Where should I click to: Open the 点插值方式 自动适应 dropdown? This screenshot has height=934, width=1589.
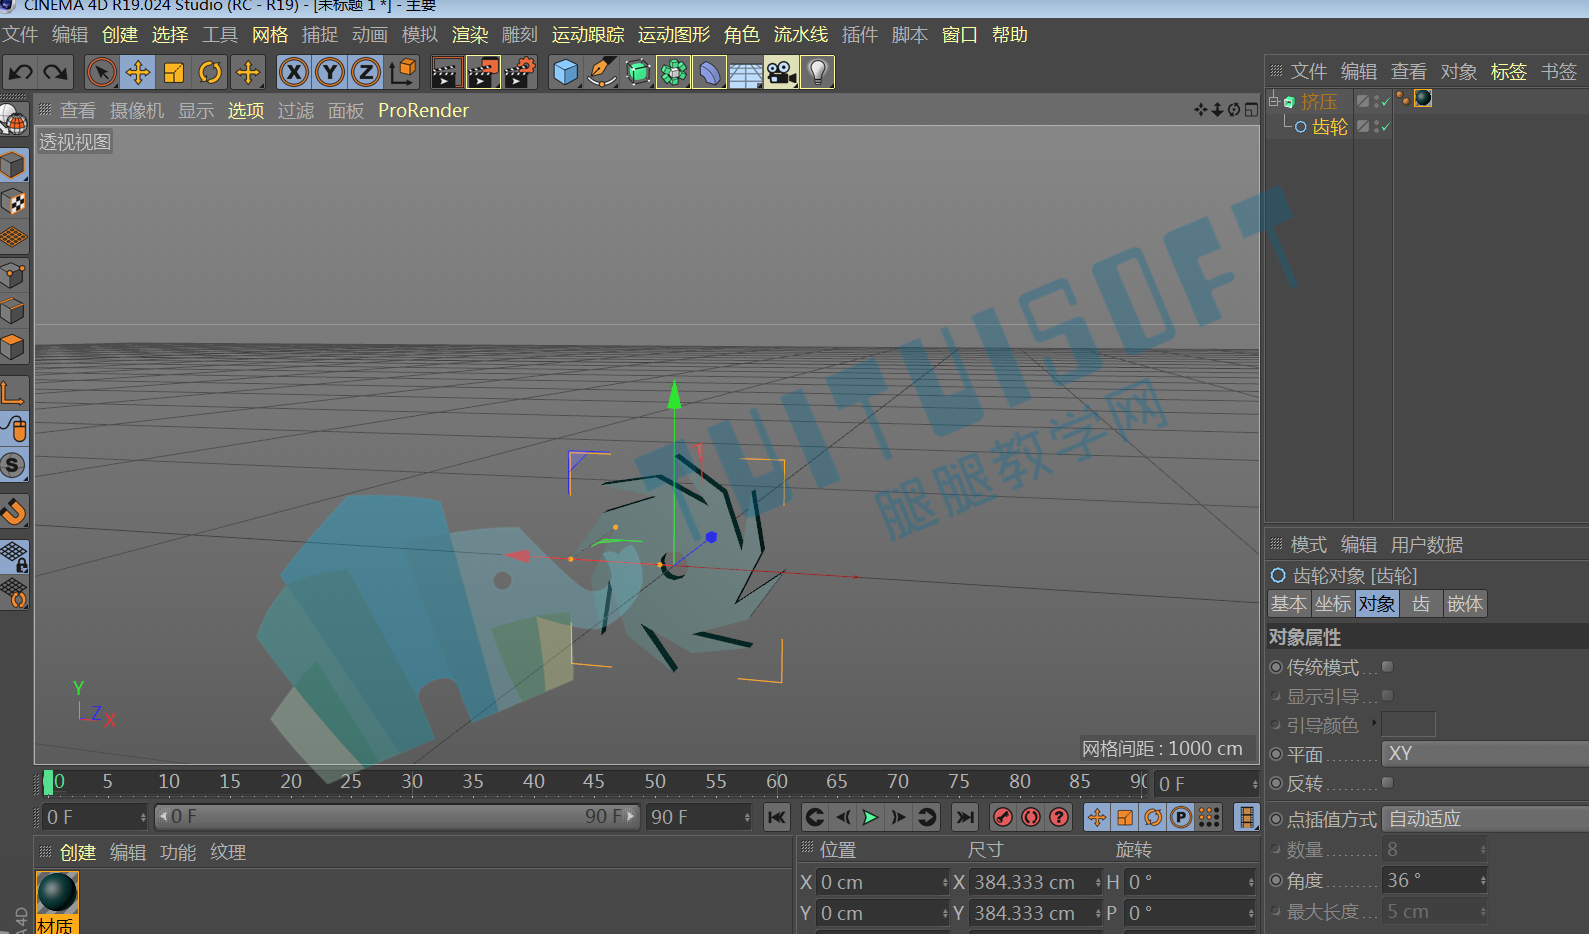(x=1485, y=819)
